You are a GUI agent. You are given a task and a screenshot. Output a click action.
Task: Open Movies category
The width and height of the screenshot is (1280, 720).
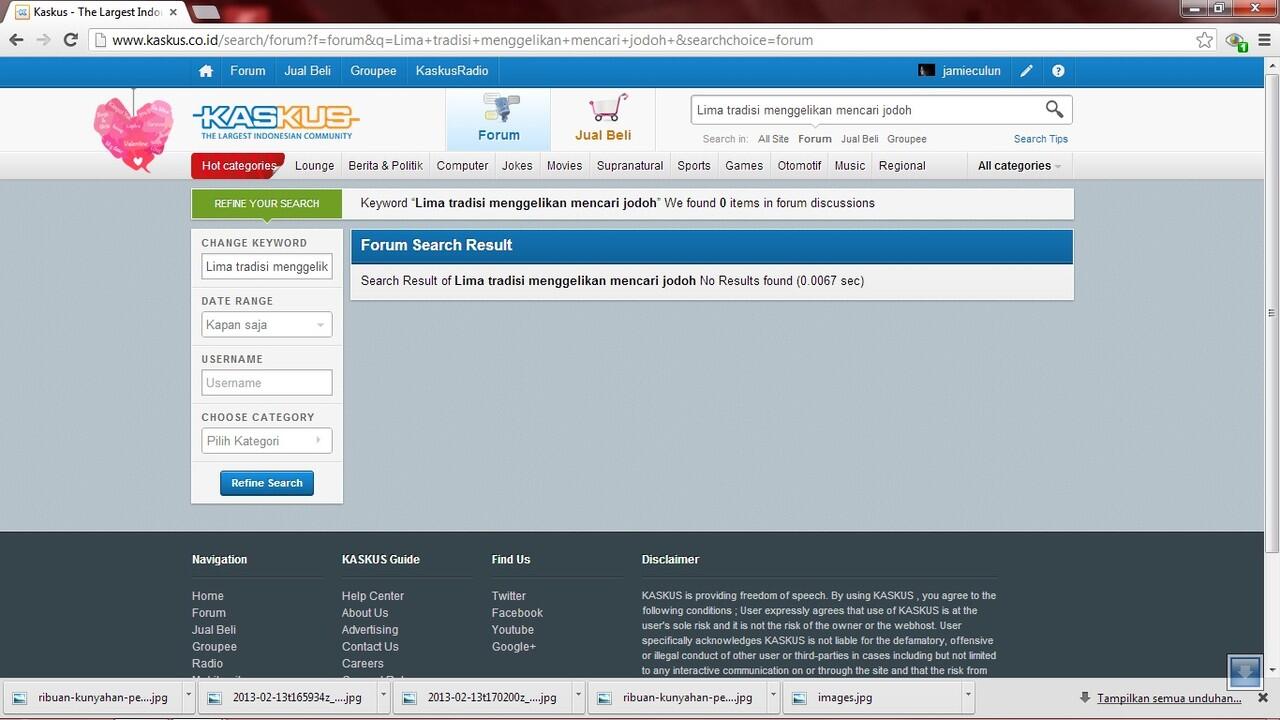pyautogui.click(x=564, y=166)
